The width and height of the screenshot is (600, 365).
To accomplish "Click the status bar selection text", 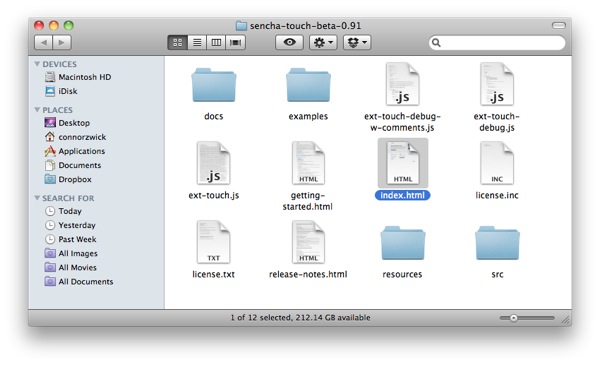I will tap(300, 318).
